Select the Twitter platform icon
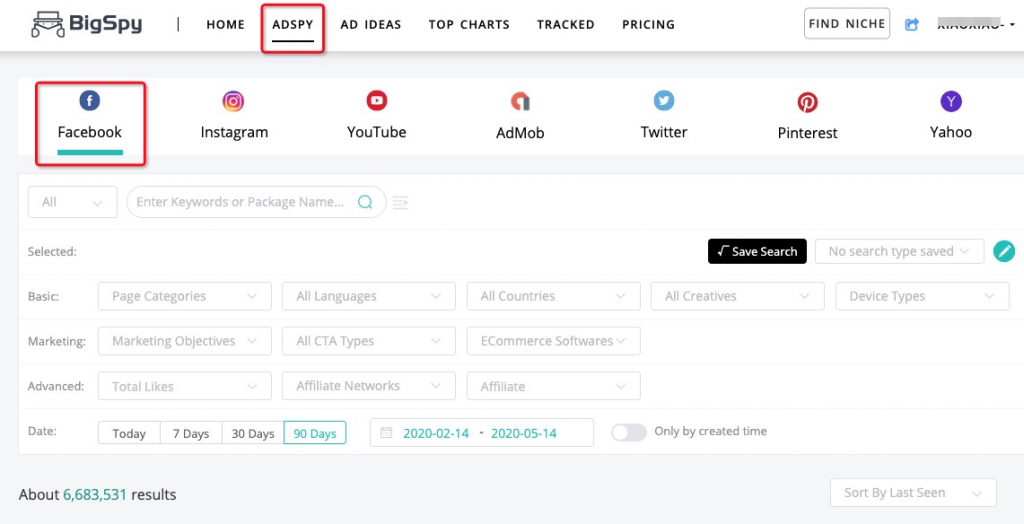The height and width of the screenshot is (524, 1024). click(x=664, y=101)
